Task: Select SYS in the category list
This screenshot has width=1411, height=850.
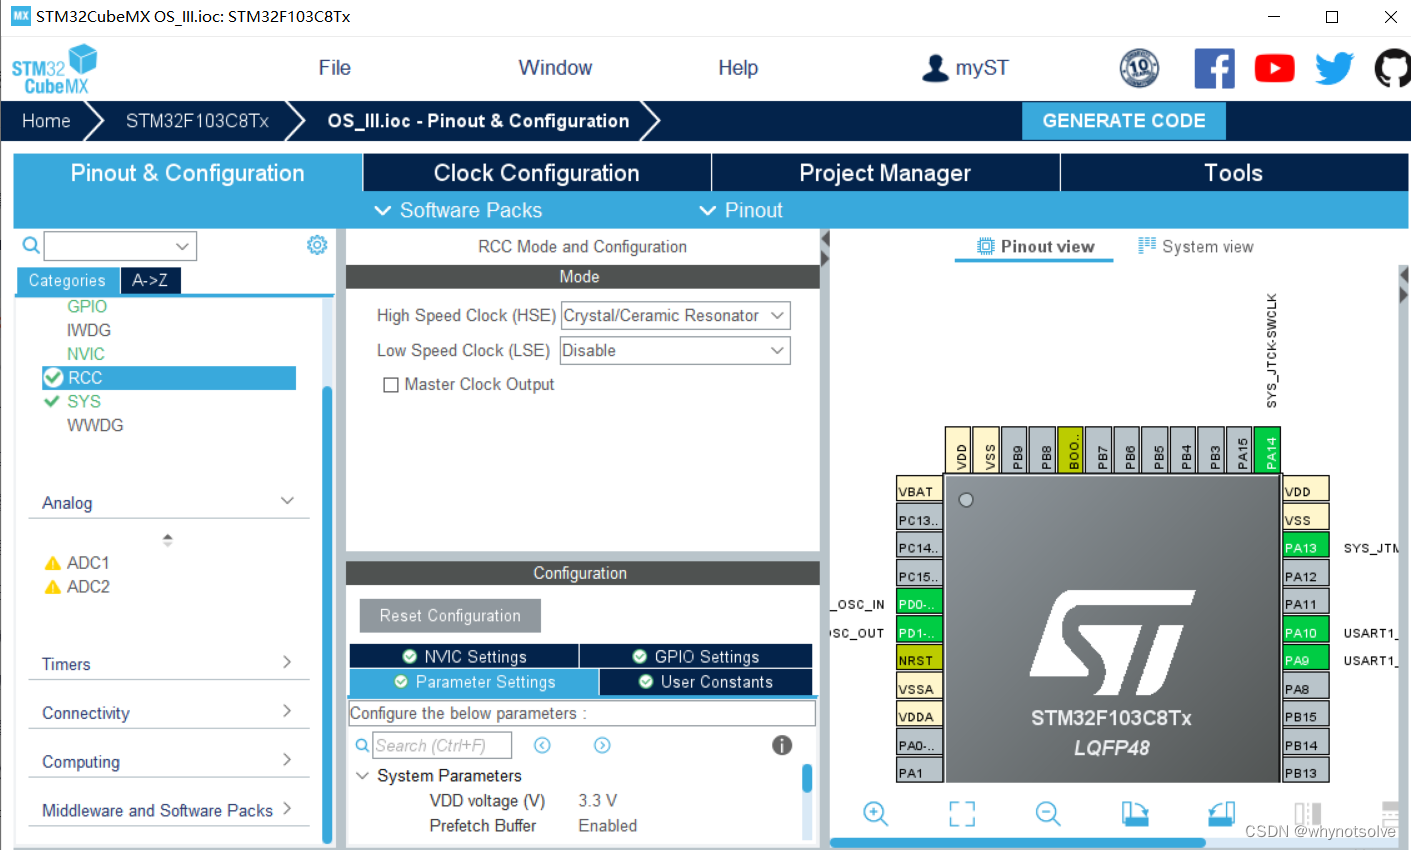Action: (x=84, y=402)
